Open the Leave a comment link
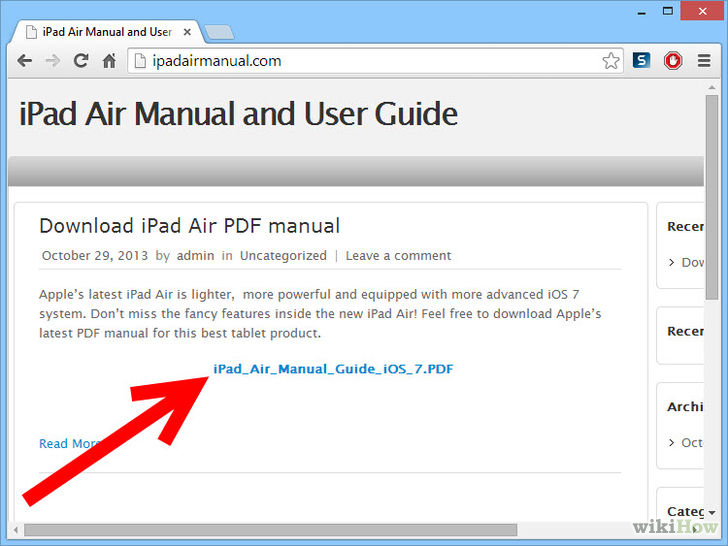Screen dimensions: 728x546 (x=398, y=256)
